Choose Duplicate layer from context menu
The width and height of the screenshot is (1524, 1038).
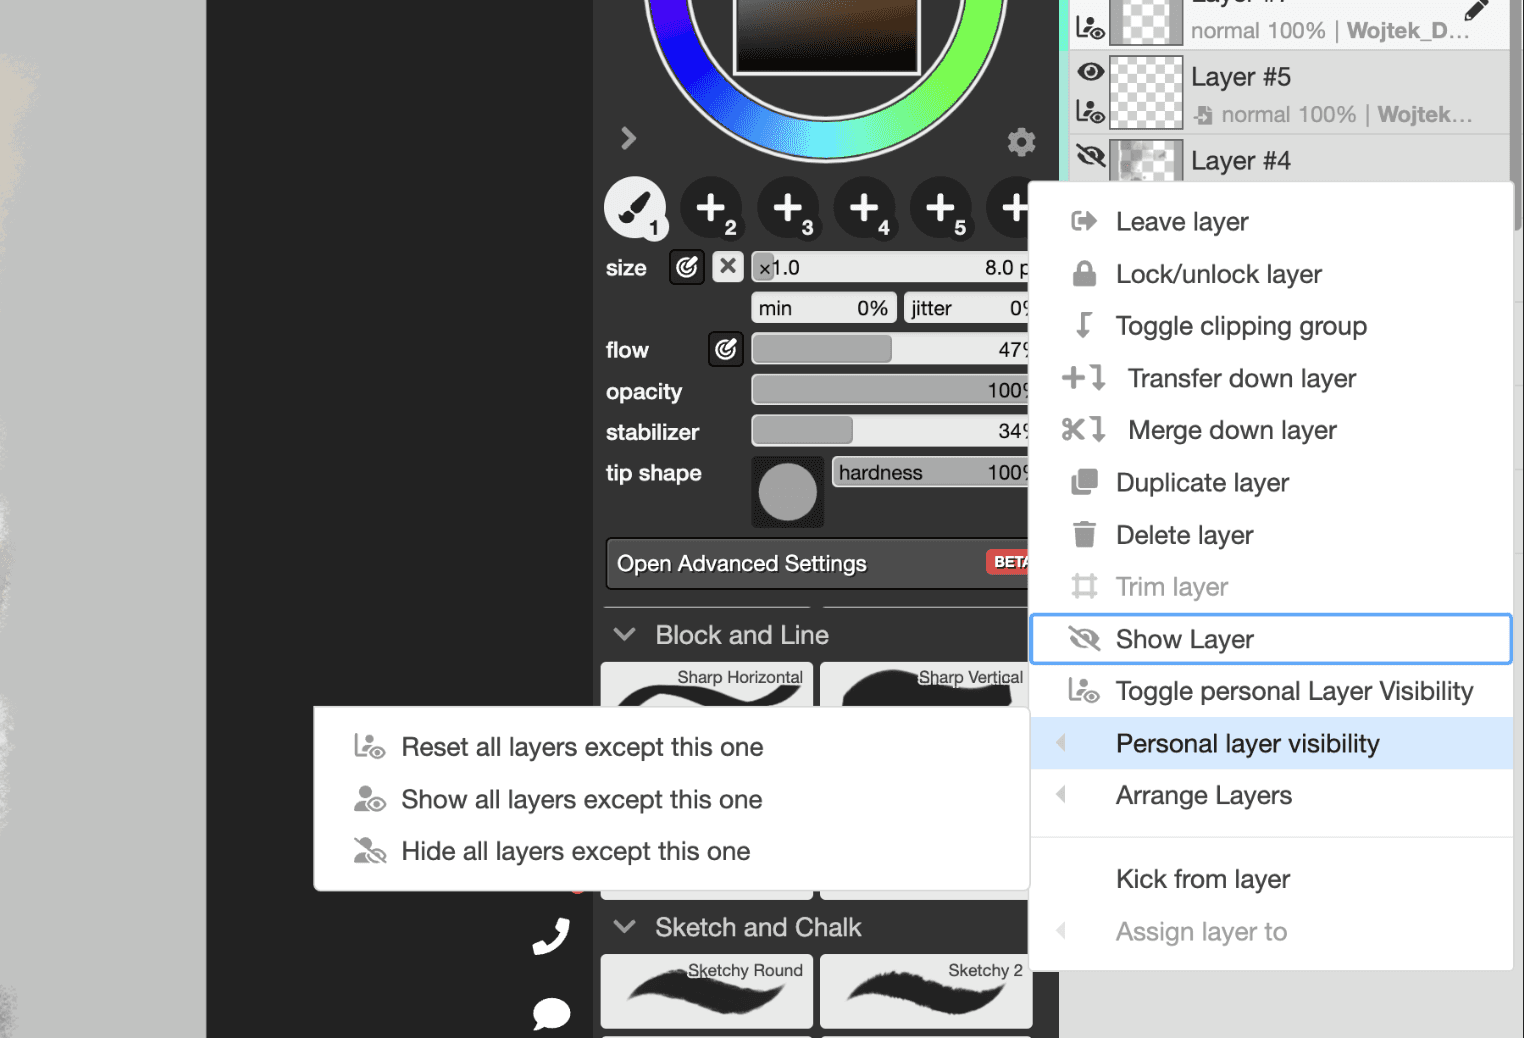pyautogui.click(x=1201, y=483)
